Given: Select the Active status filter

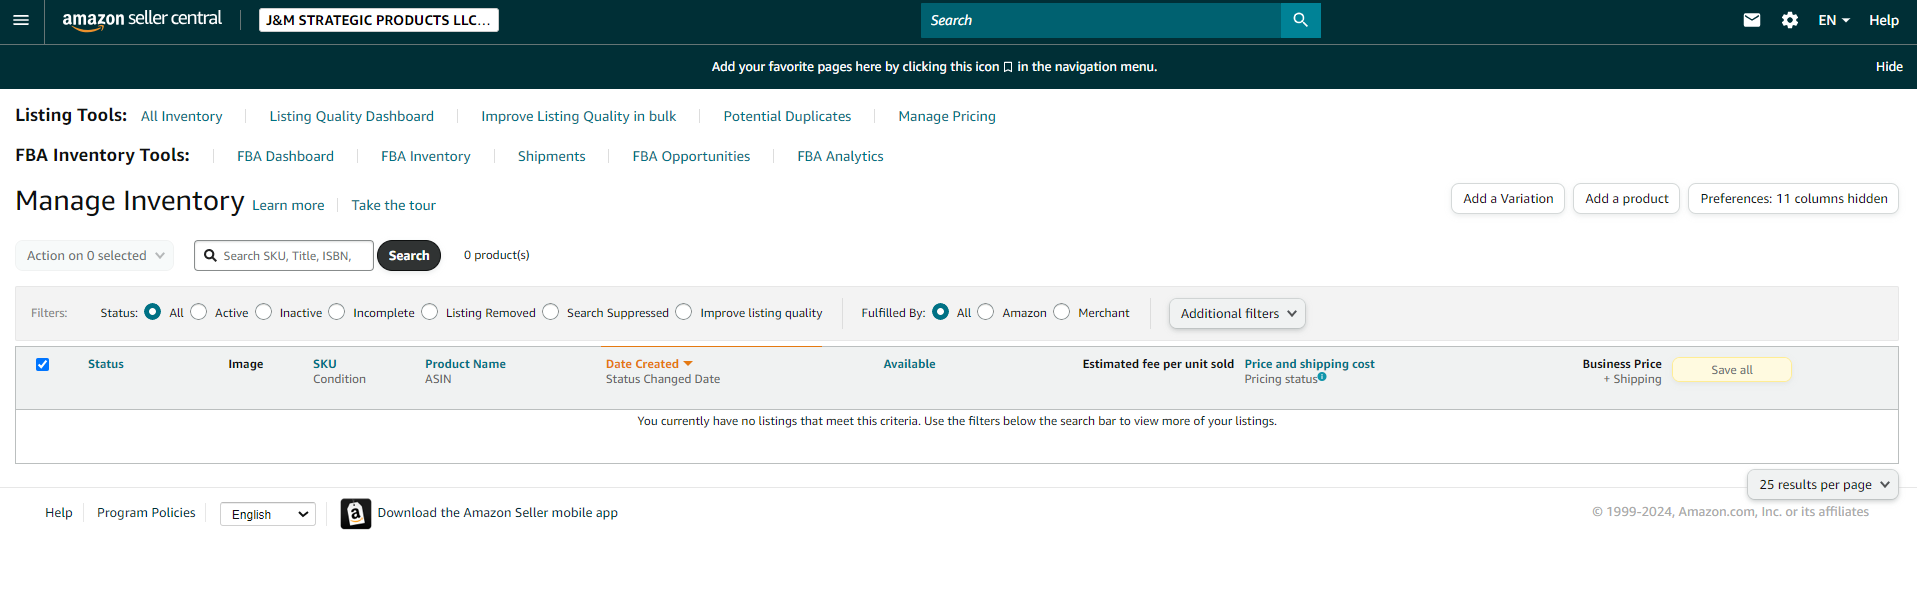Looking at the screenshot, I should tap(198, 312).
